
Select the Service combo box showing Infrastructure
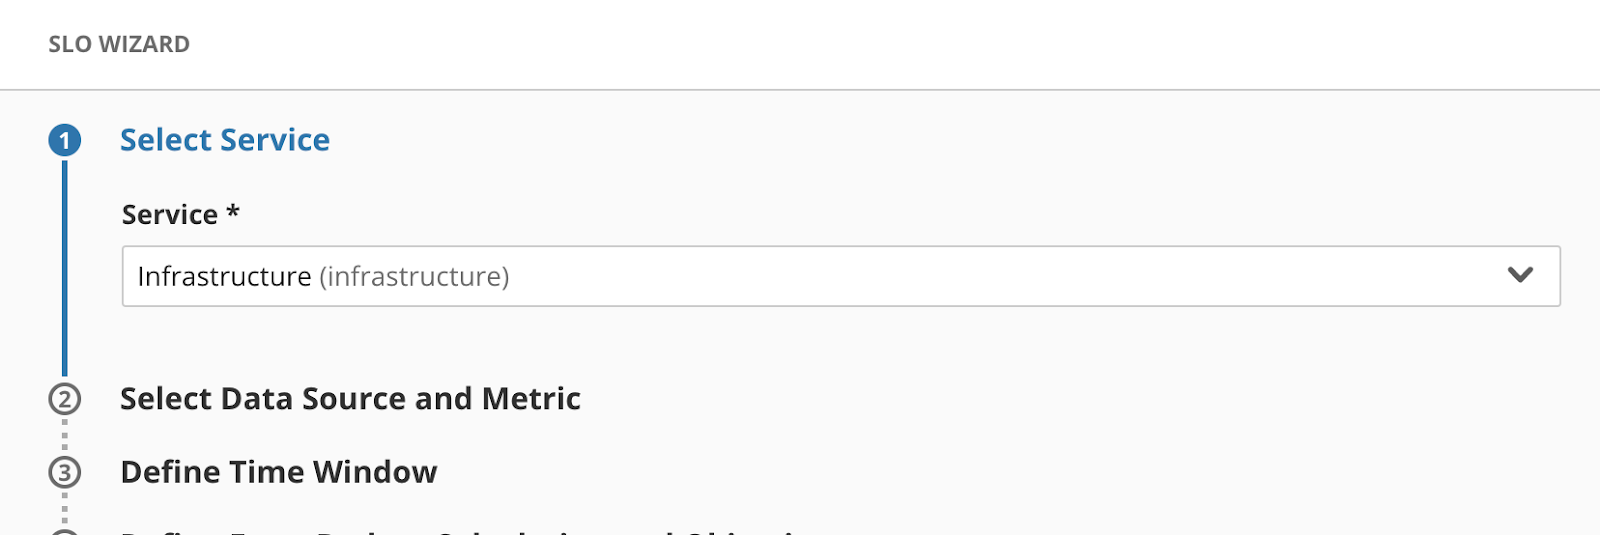(x=841, y=276)
